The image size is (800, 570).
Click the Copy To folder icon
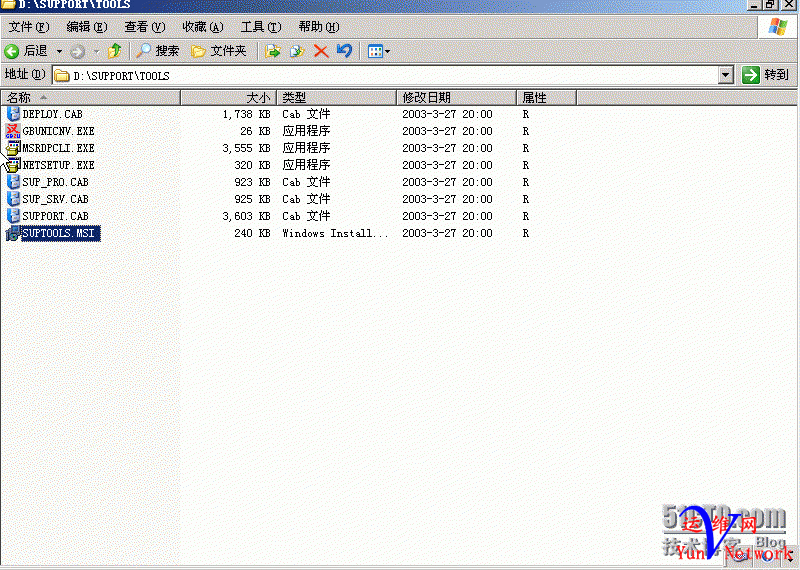tap(297, 51)
